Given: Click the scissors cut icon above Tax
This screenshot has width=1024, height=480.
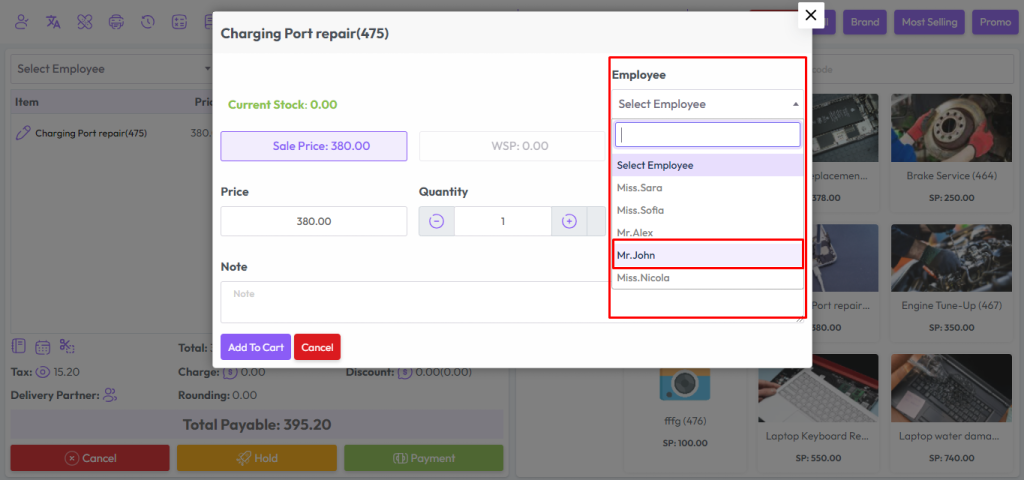Looking at the screenshot, I should (x=67, y=347).
